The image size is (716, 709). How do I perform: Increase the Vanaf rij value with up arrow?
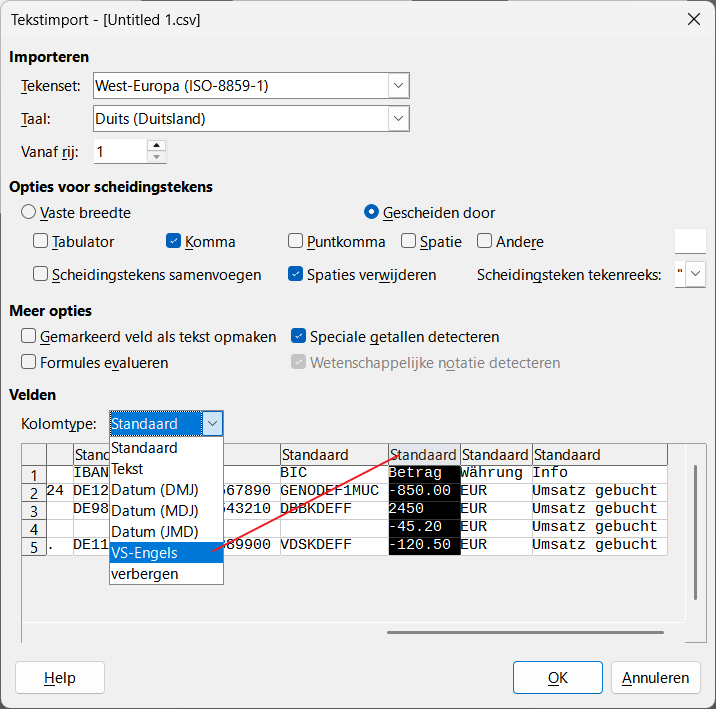coord(156,146)
